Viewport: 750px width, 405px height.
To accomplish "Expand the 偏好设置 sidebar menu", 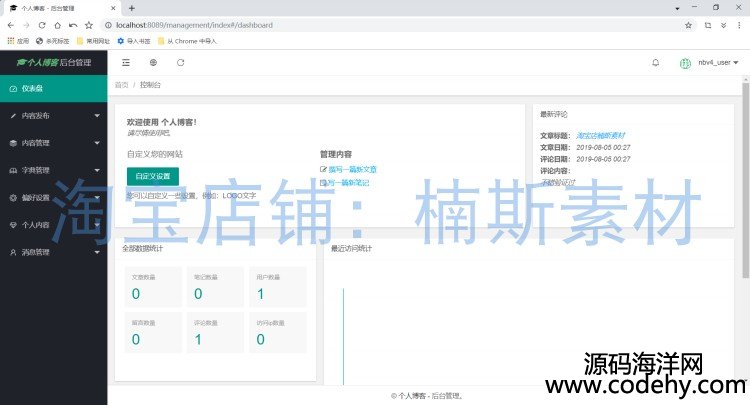I will [54, 197].
